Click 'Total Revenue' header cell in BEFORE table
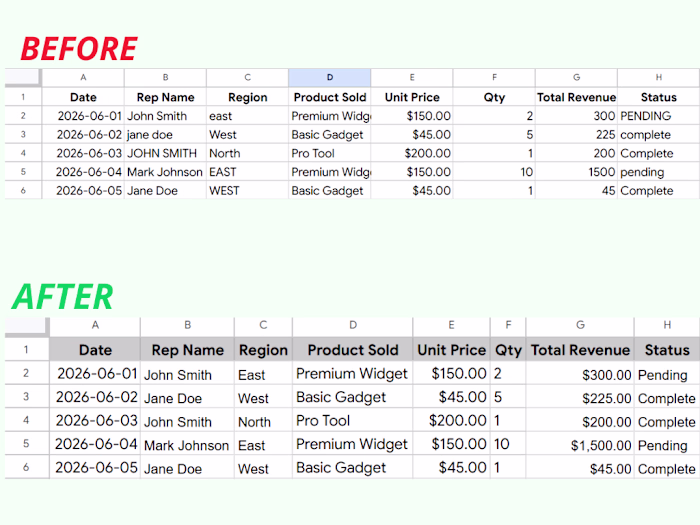Image resolution: width=700 pixels, height=525 pixels. 576,97
